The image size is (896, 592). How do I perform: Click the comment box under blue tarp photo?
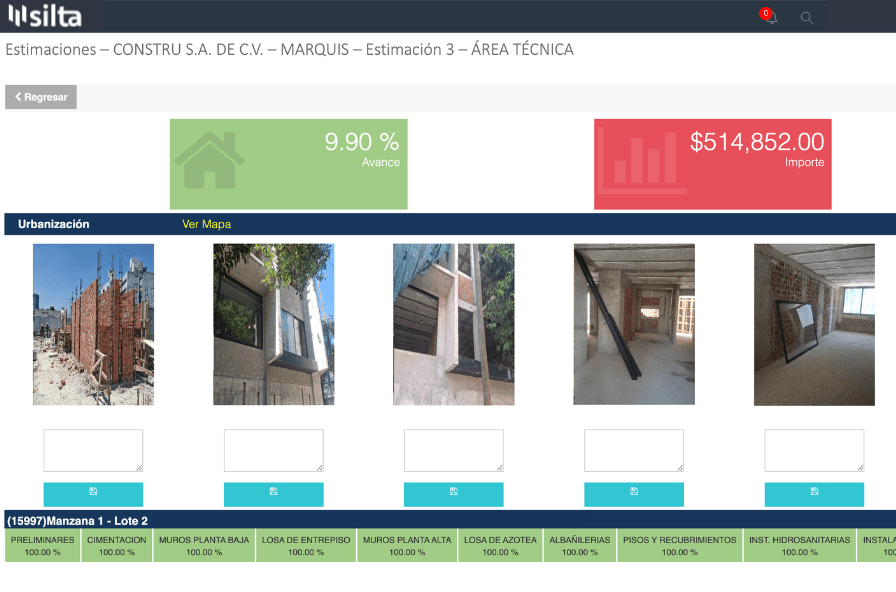(454, 450)
